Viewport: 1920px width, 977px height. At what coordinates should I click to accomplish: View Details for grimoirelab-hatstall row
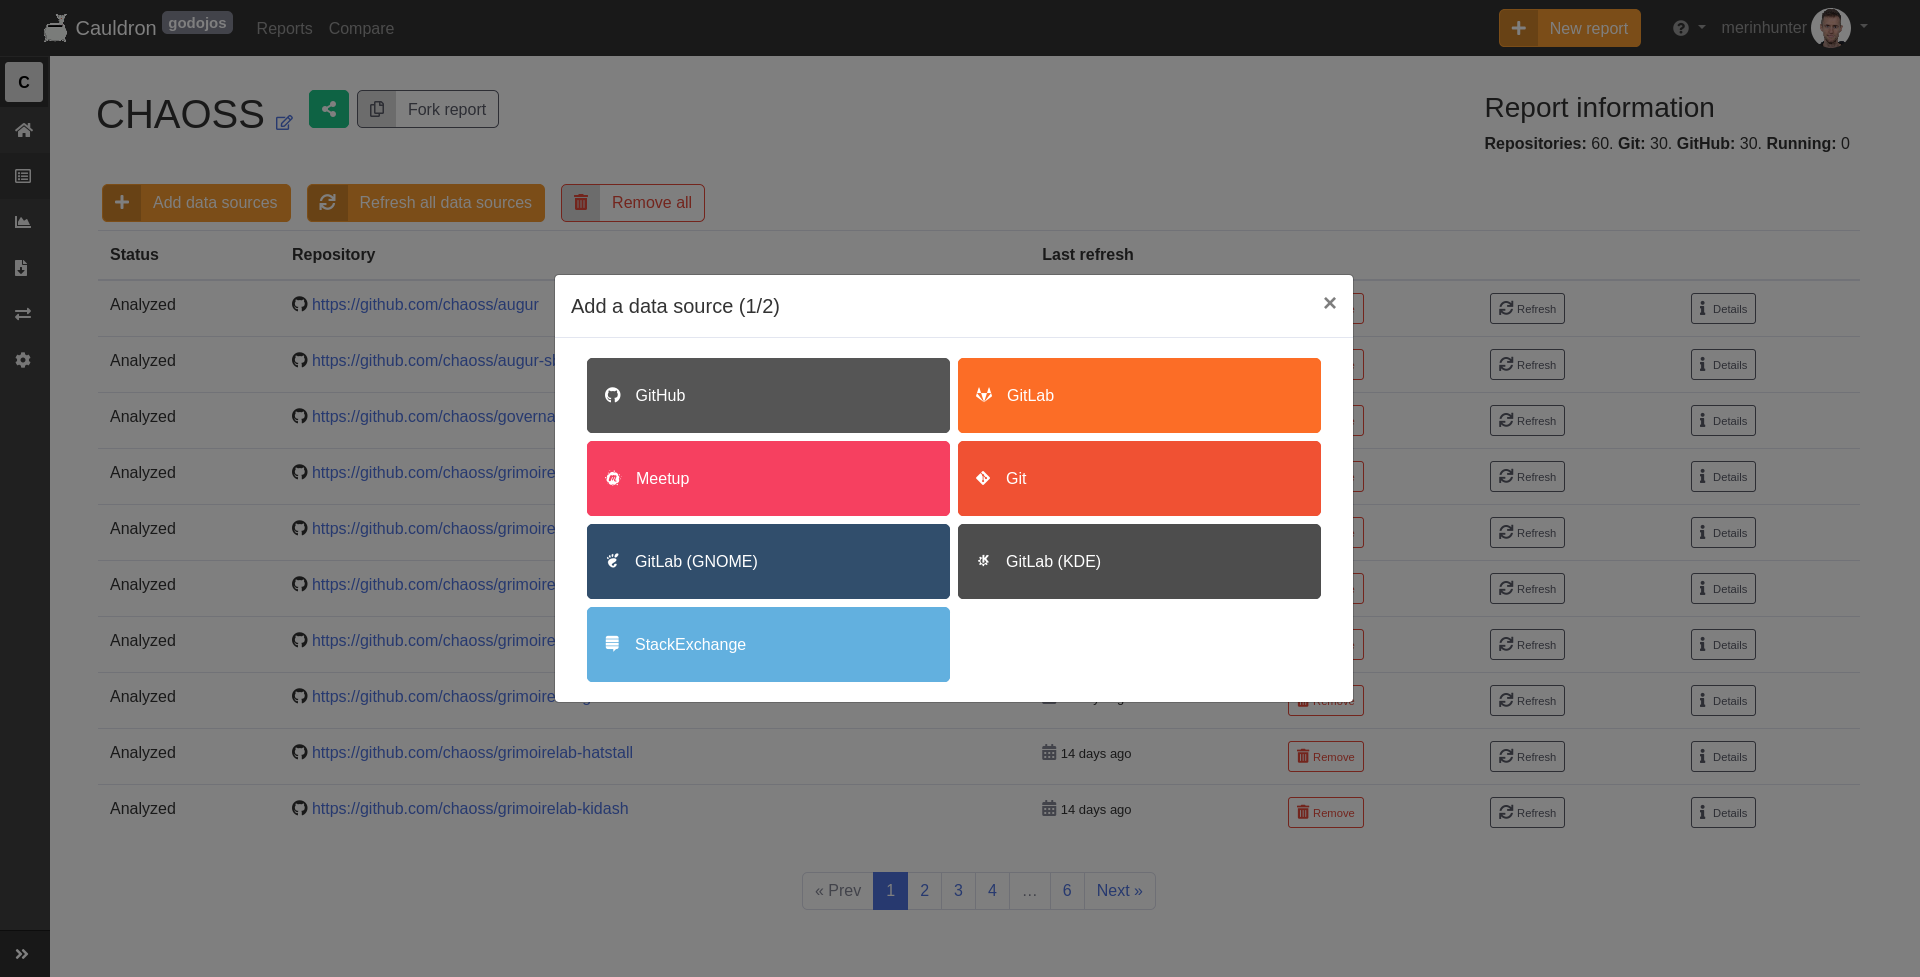click(1723, 757)
